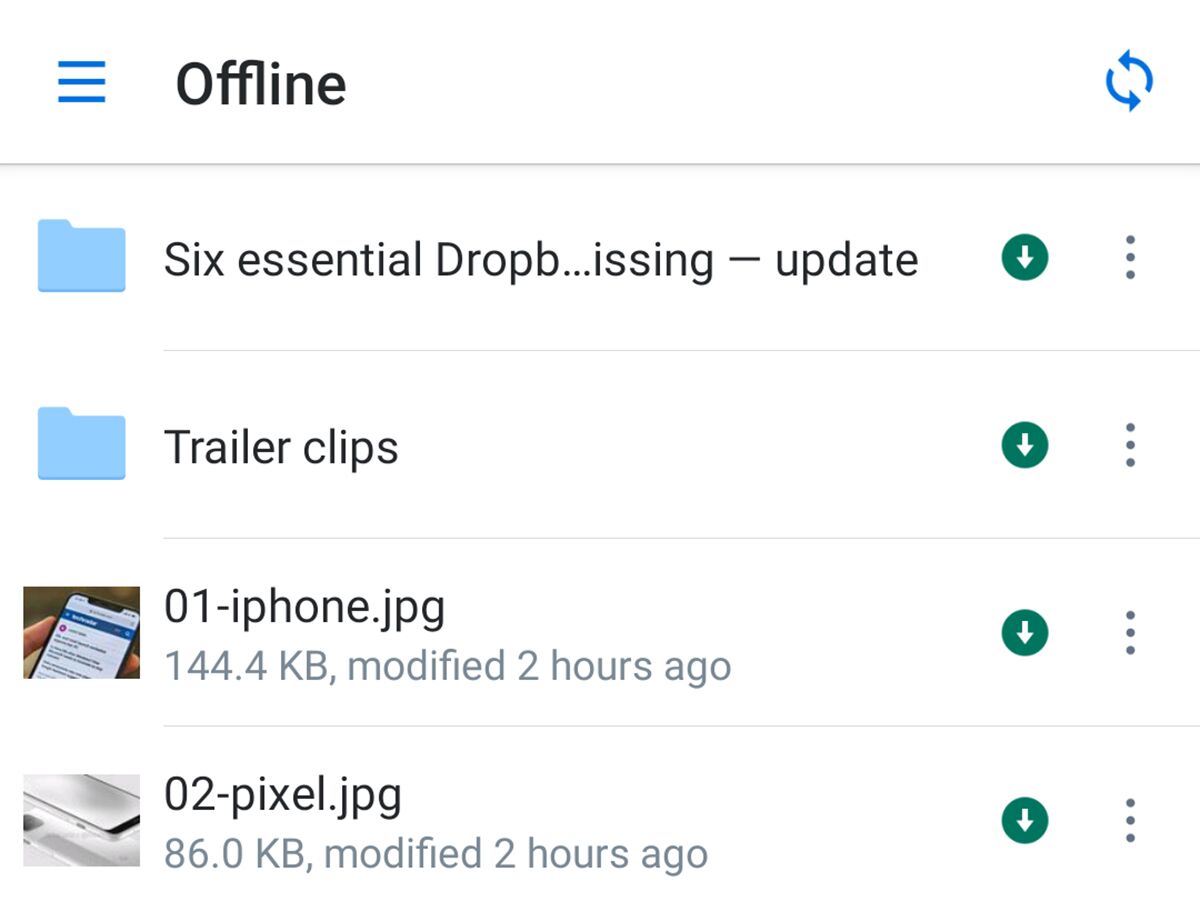Tap the offline download icon for 01-iphone.jpg

pos(1024,632)
